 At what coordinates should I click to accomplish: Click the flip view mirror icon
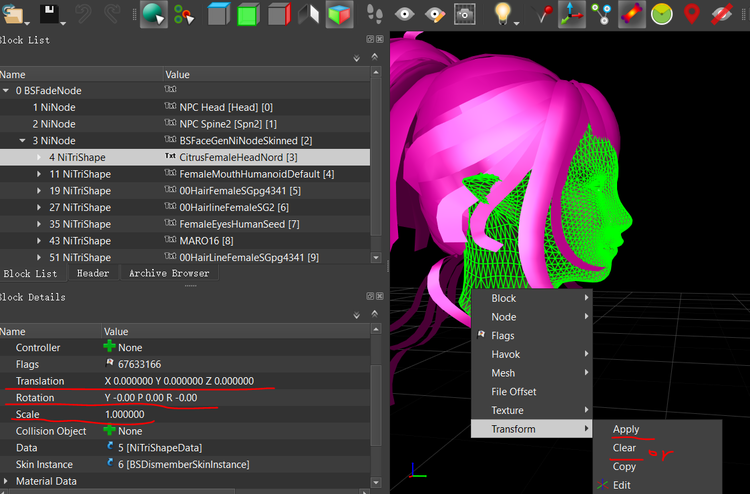tap(309, 14)
